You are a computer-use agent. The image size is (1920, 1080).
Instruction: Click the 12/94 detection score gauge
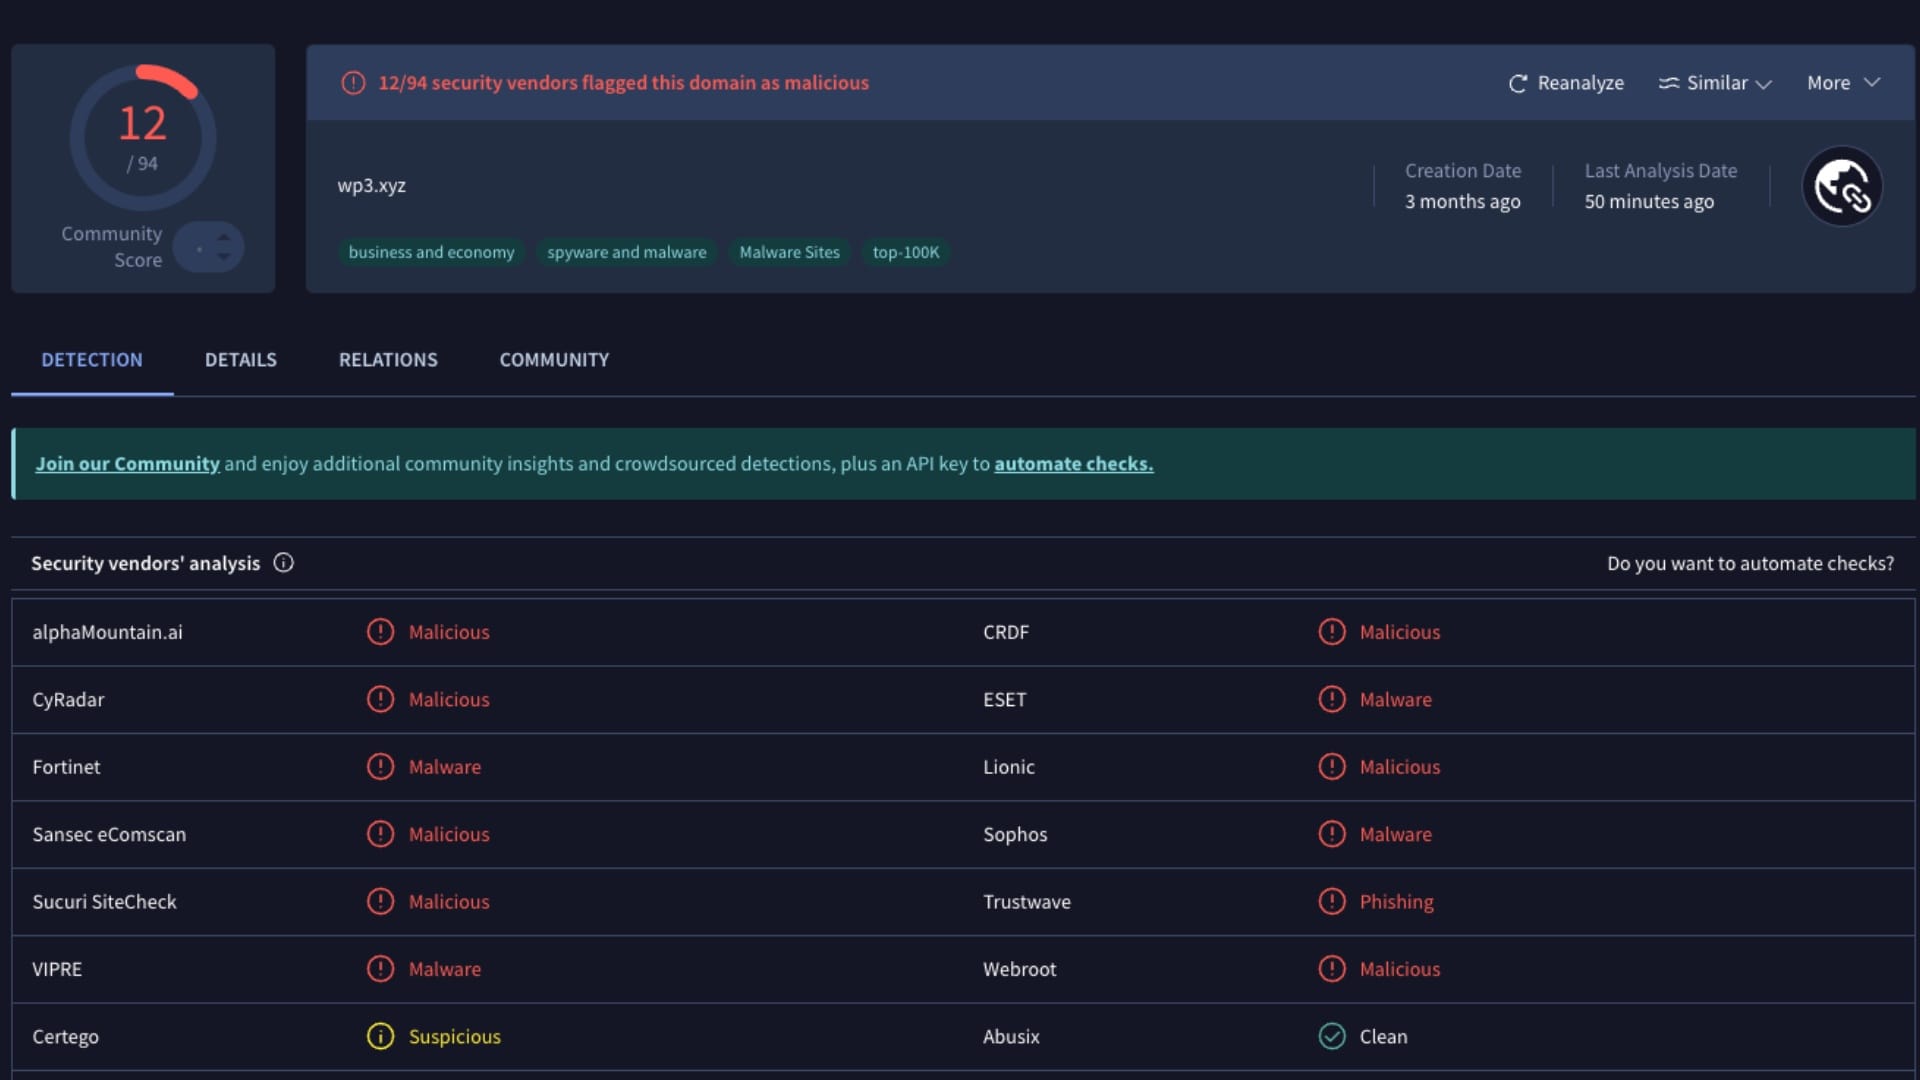(143, 137)
